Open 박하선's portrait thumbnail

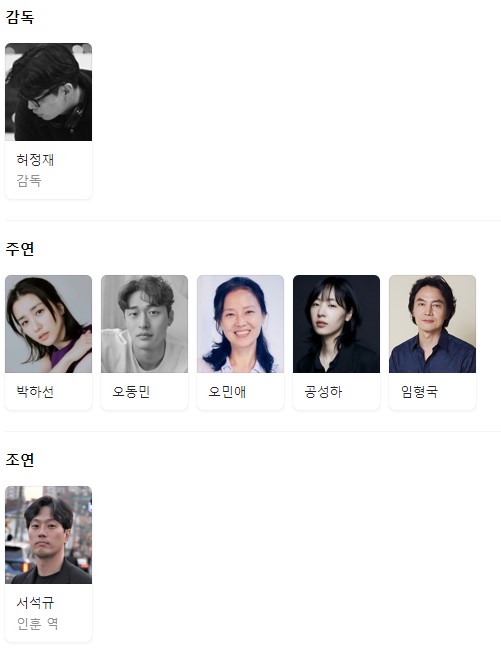[48, 324]
